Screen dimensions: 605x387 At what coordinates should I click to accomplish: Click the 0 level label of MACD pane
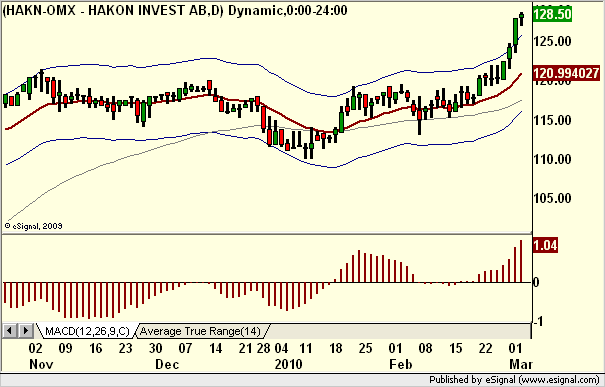[x=536, y=282]
